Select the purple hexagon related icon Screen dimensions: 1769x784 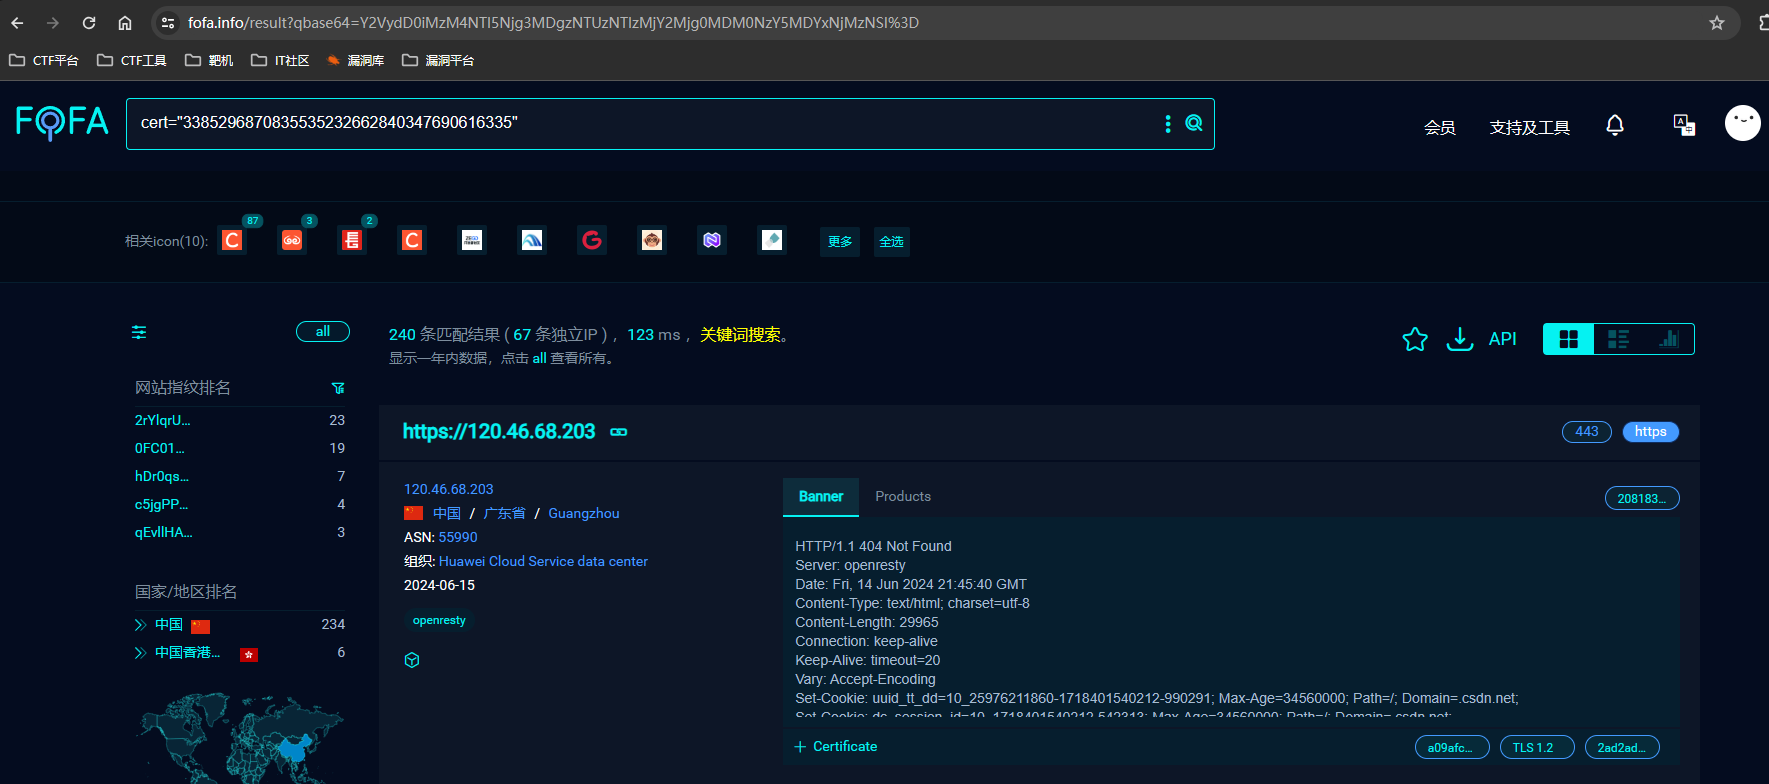(712, 240)
